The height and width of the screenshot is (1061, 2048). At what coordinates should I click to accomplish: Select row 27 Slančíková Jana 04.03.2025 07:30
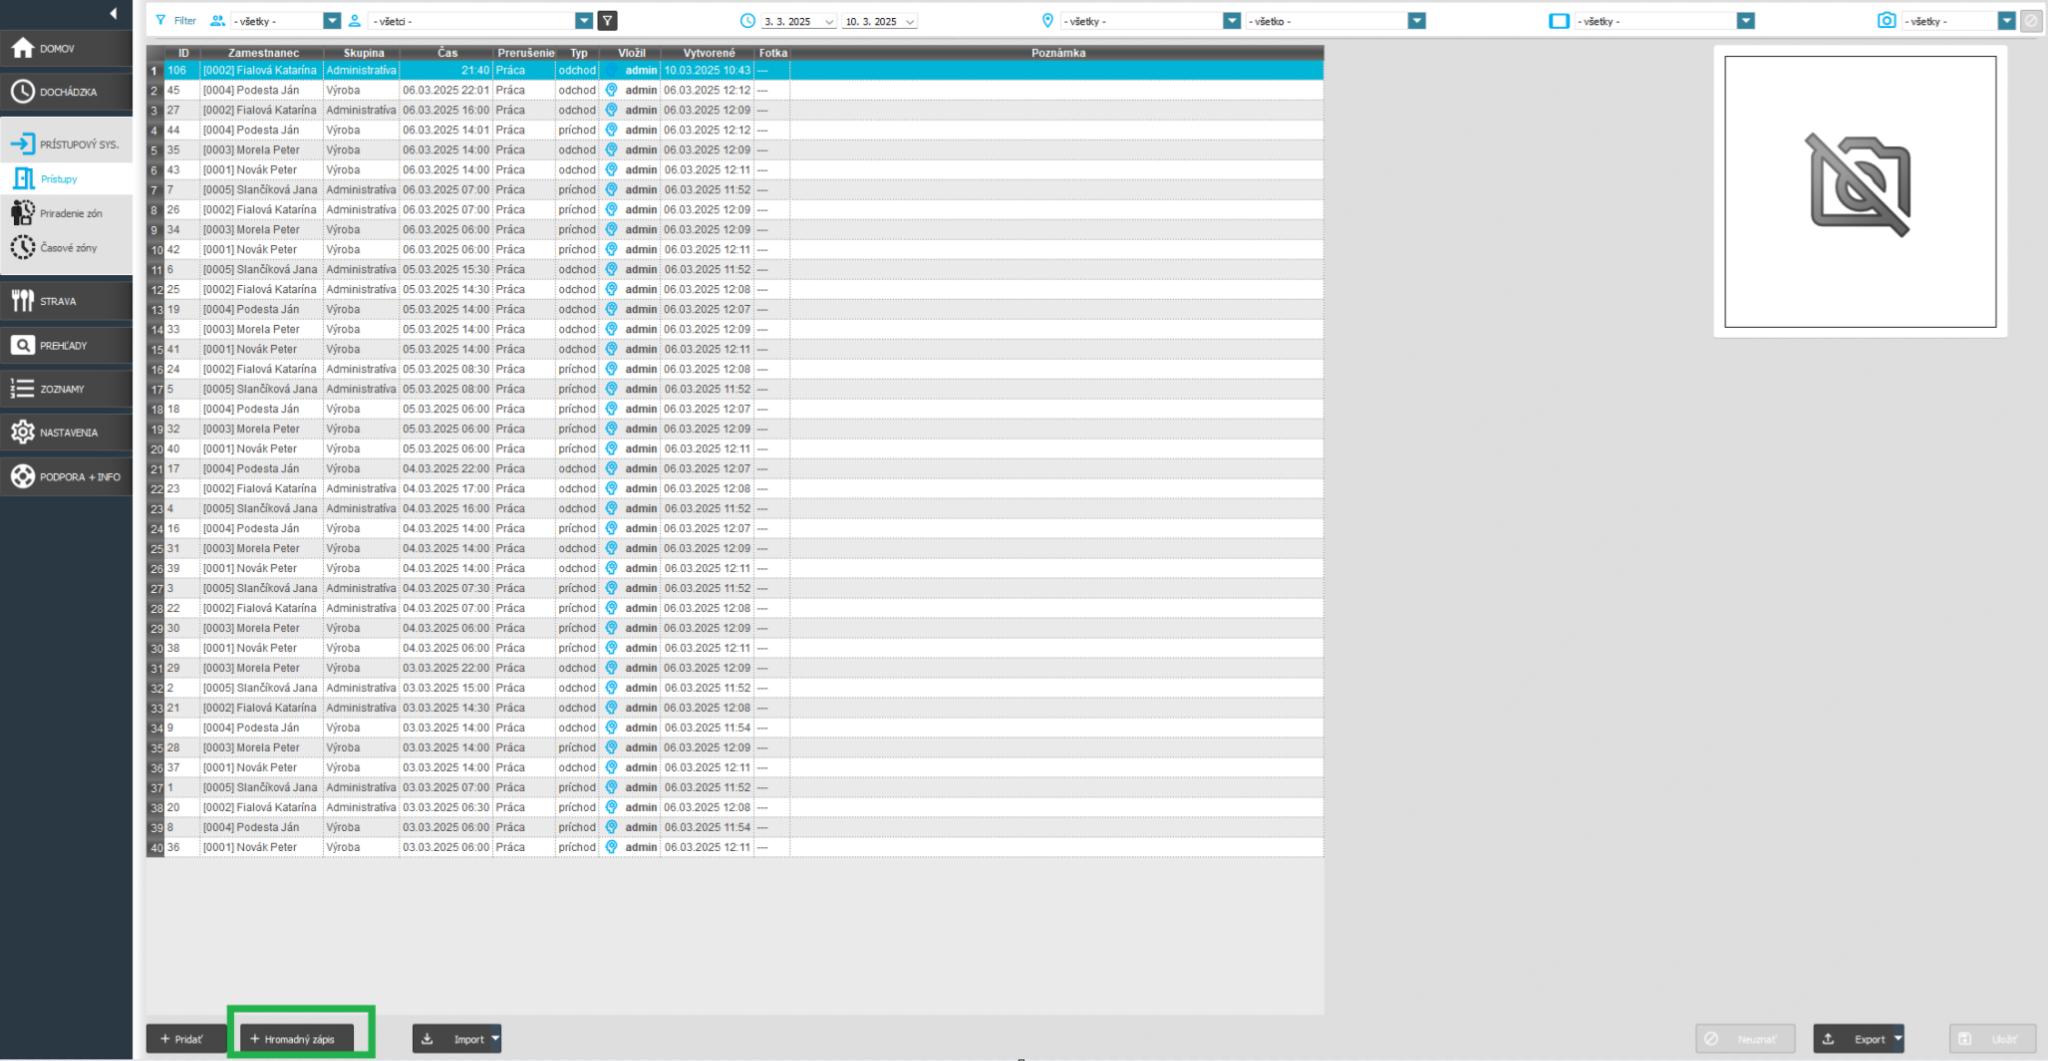click(x=735, y=588)
